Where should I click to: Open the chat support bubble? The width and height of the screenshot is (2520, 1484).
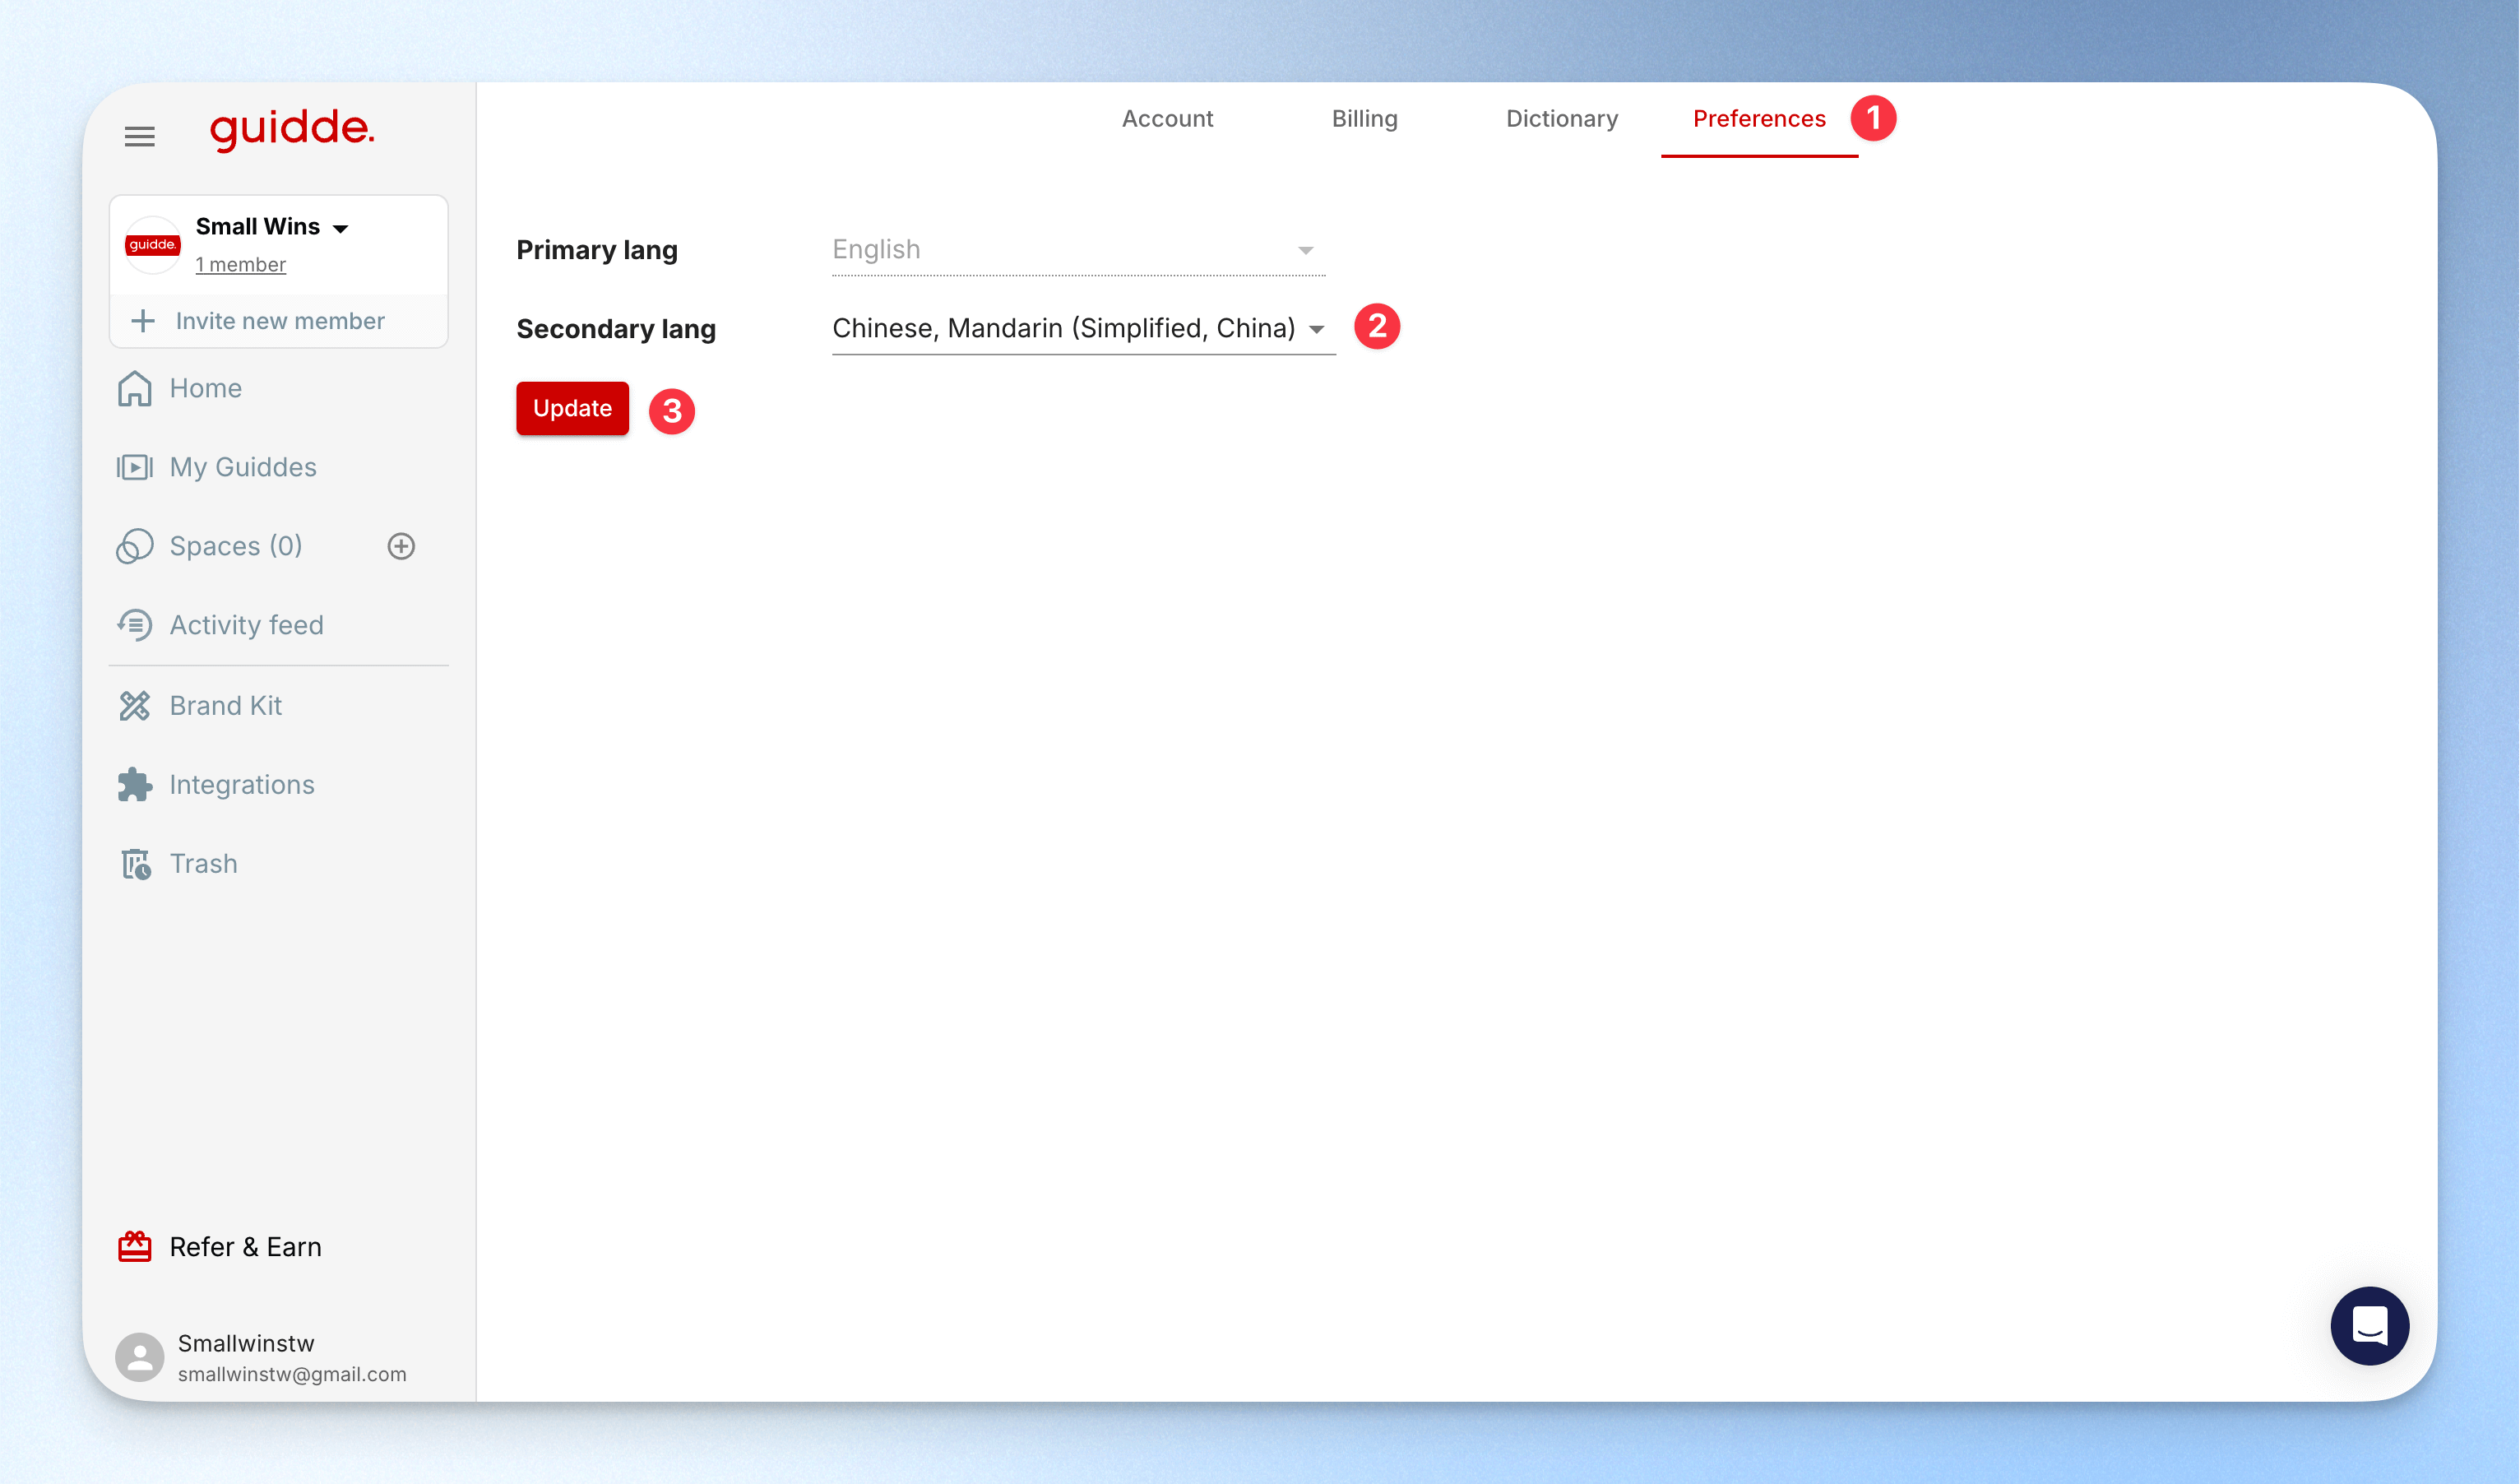[x=2369, y=1326]
